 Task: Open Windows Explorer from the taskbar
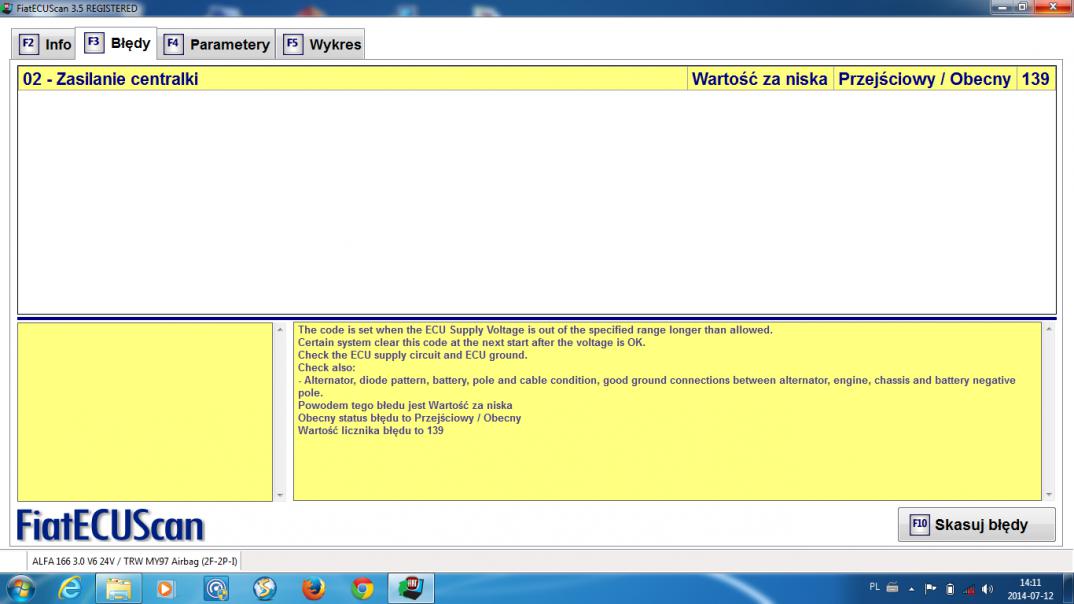118,588
